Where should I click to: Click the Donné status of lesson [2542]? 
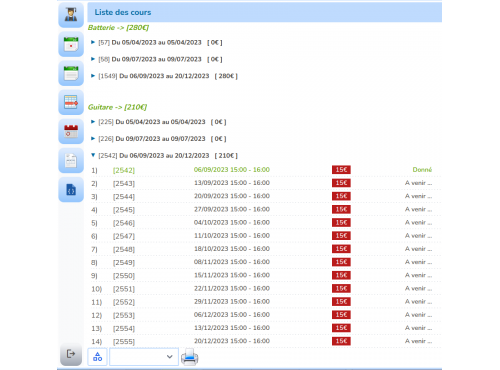tap(422, 170)
